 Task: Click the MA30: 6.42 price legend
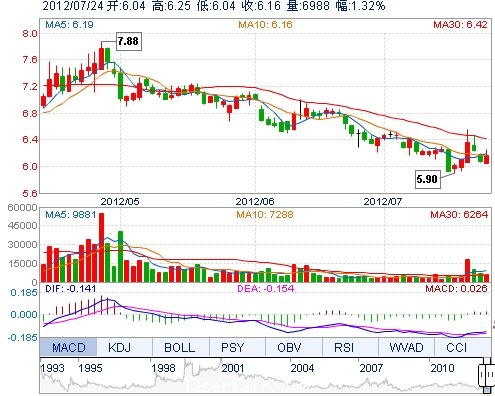[460, 24]
